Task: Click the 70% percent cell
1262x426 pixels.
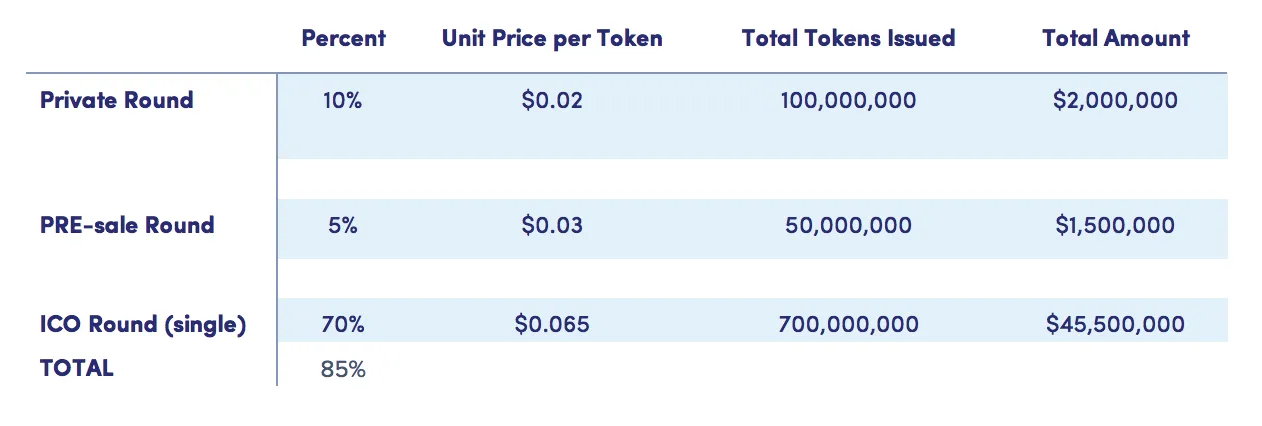Action: 343,325
